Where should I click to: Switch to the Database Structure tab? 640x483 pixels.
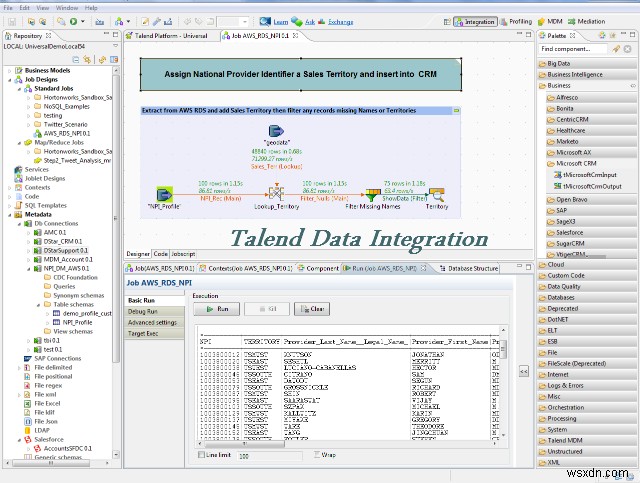coord(471,268)
